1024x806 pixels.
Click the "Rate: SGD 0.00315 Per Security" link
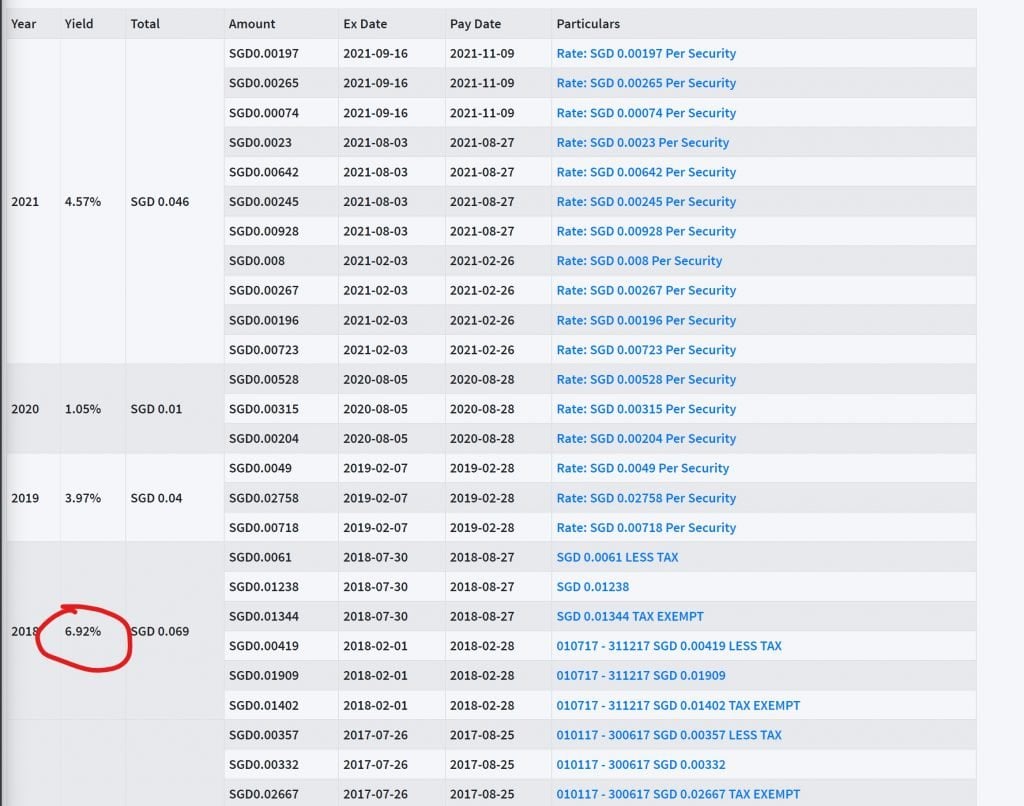646,409
